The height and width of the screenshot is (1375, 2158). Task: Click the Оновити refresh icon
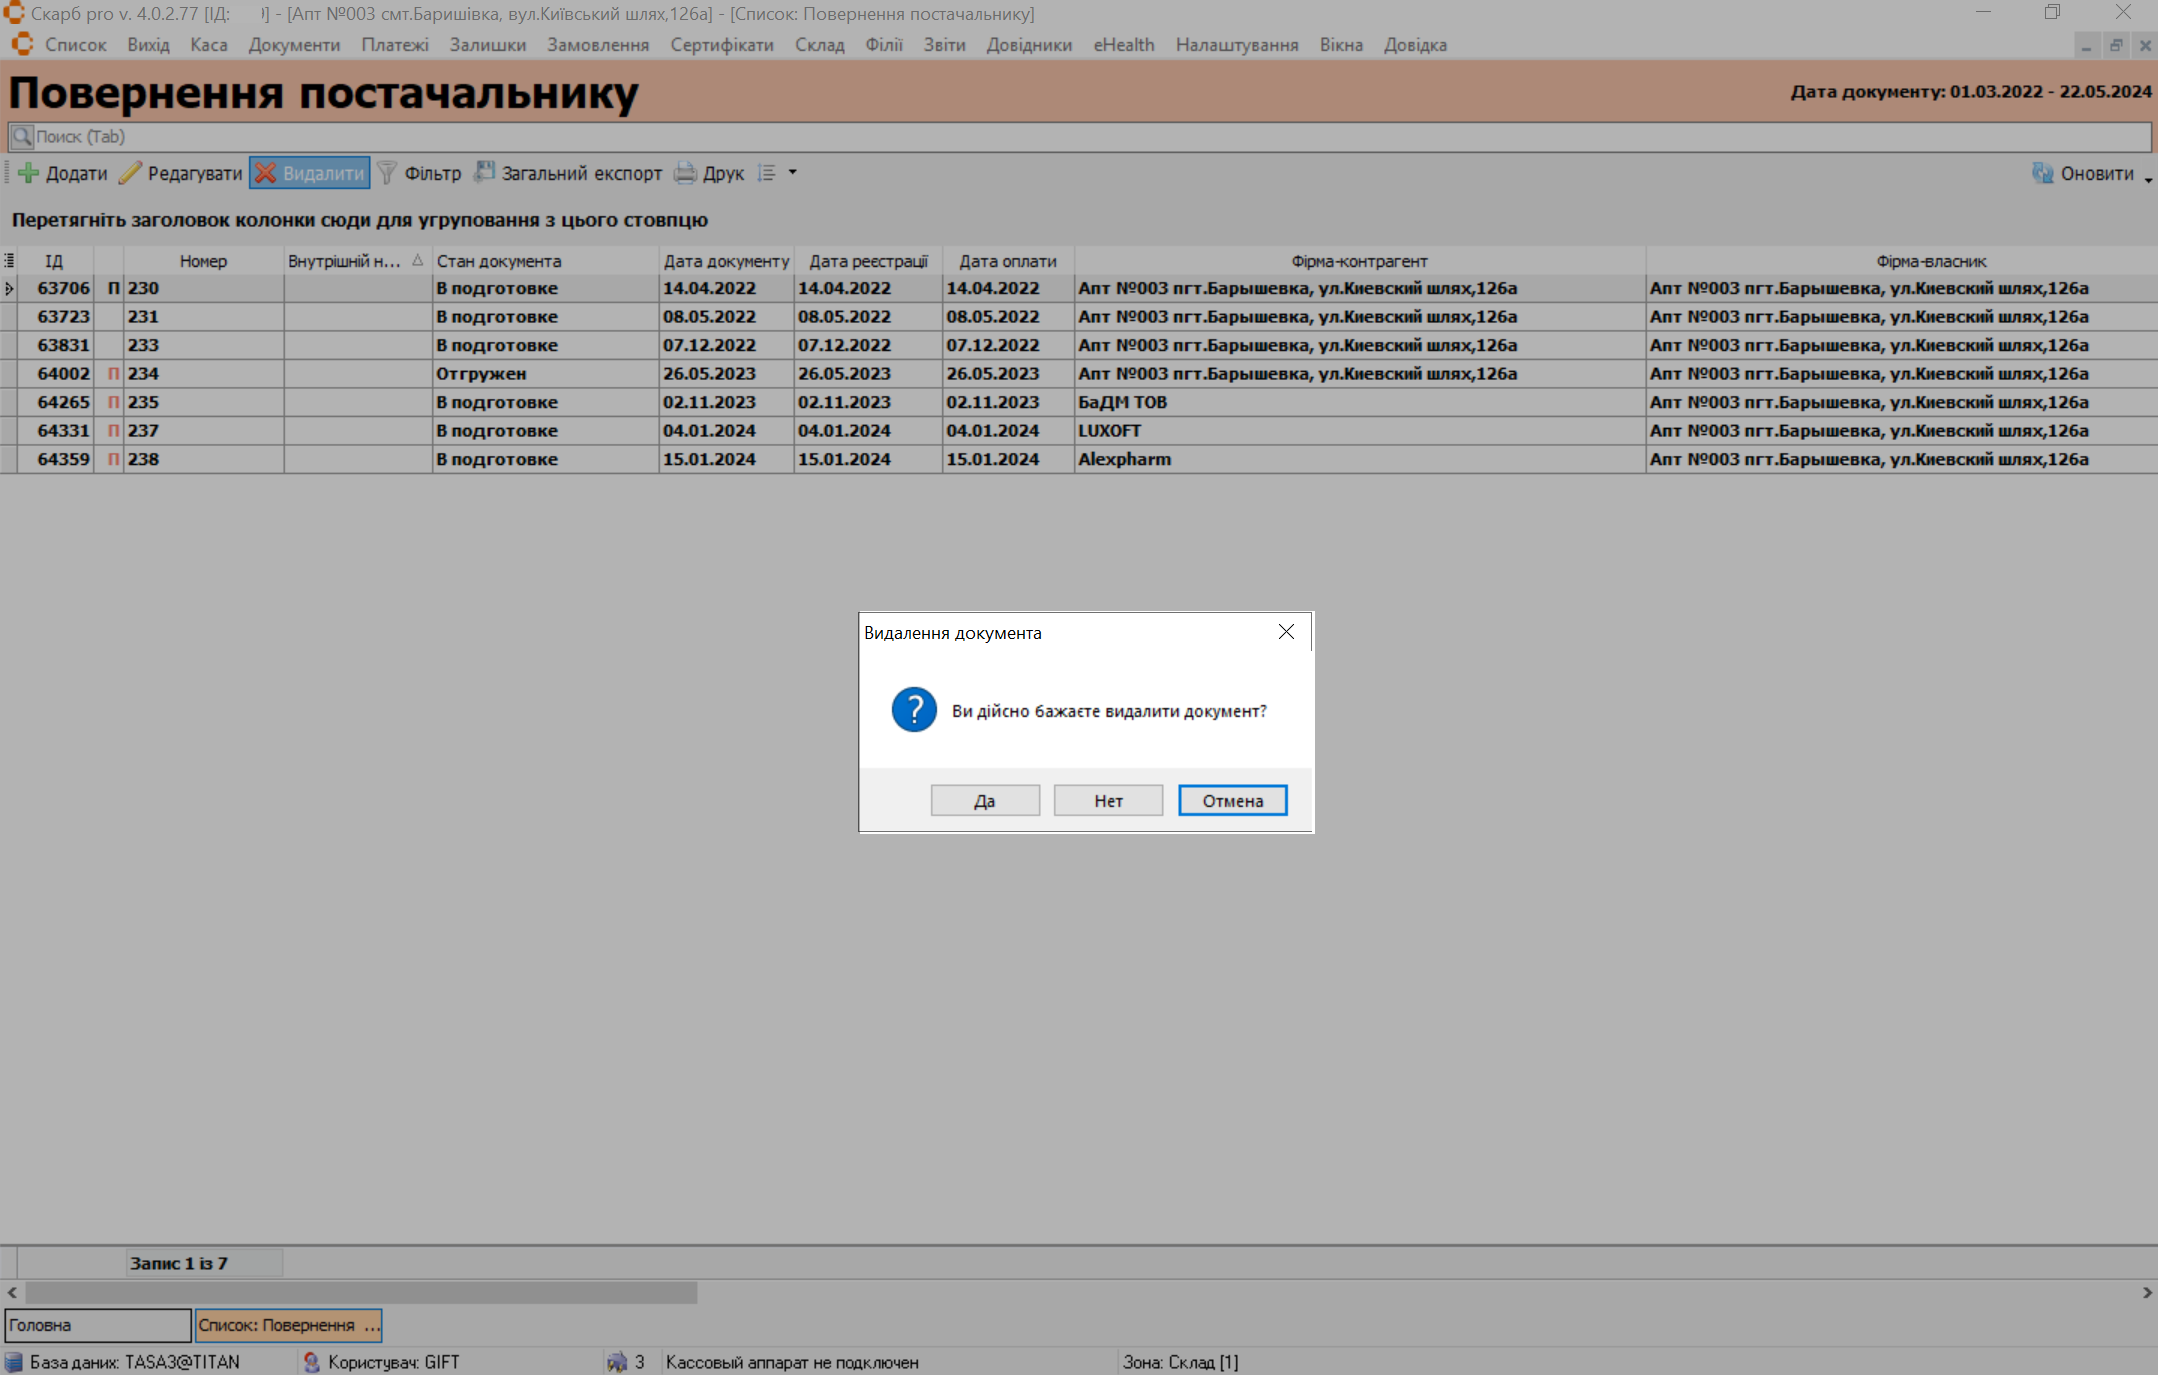2042,173
